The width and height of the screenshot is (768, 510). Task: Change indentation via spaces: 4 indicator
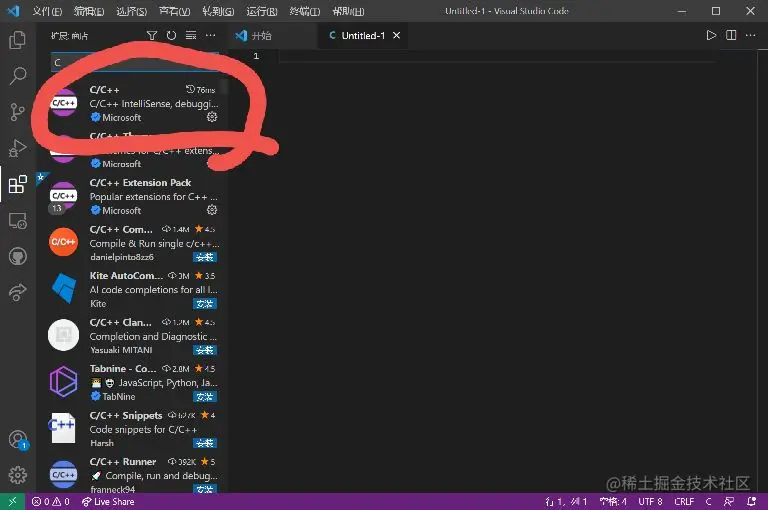coord(613,502)
